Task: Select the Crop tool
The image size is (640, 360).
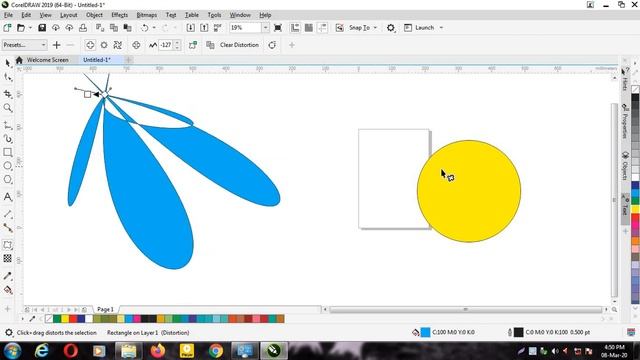Action: point(7,94)
